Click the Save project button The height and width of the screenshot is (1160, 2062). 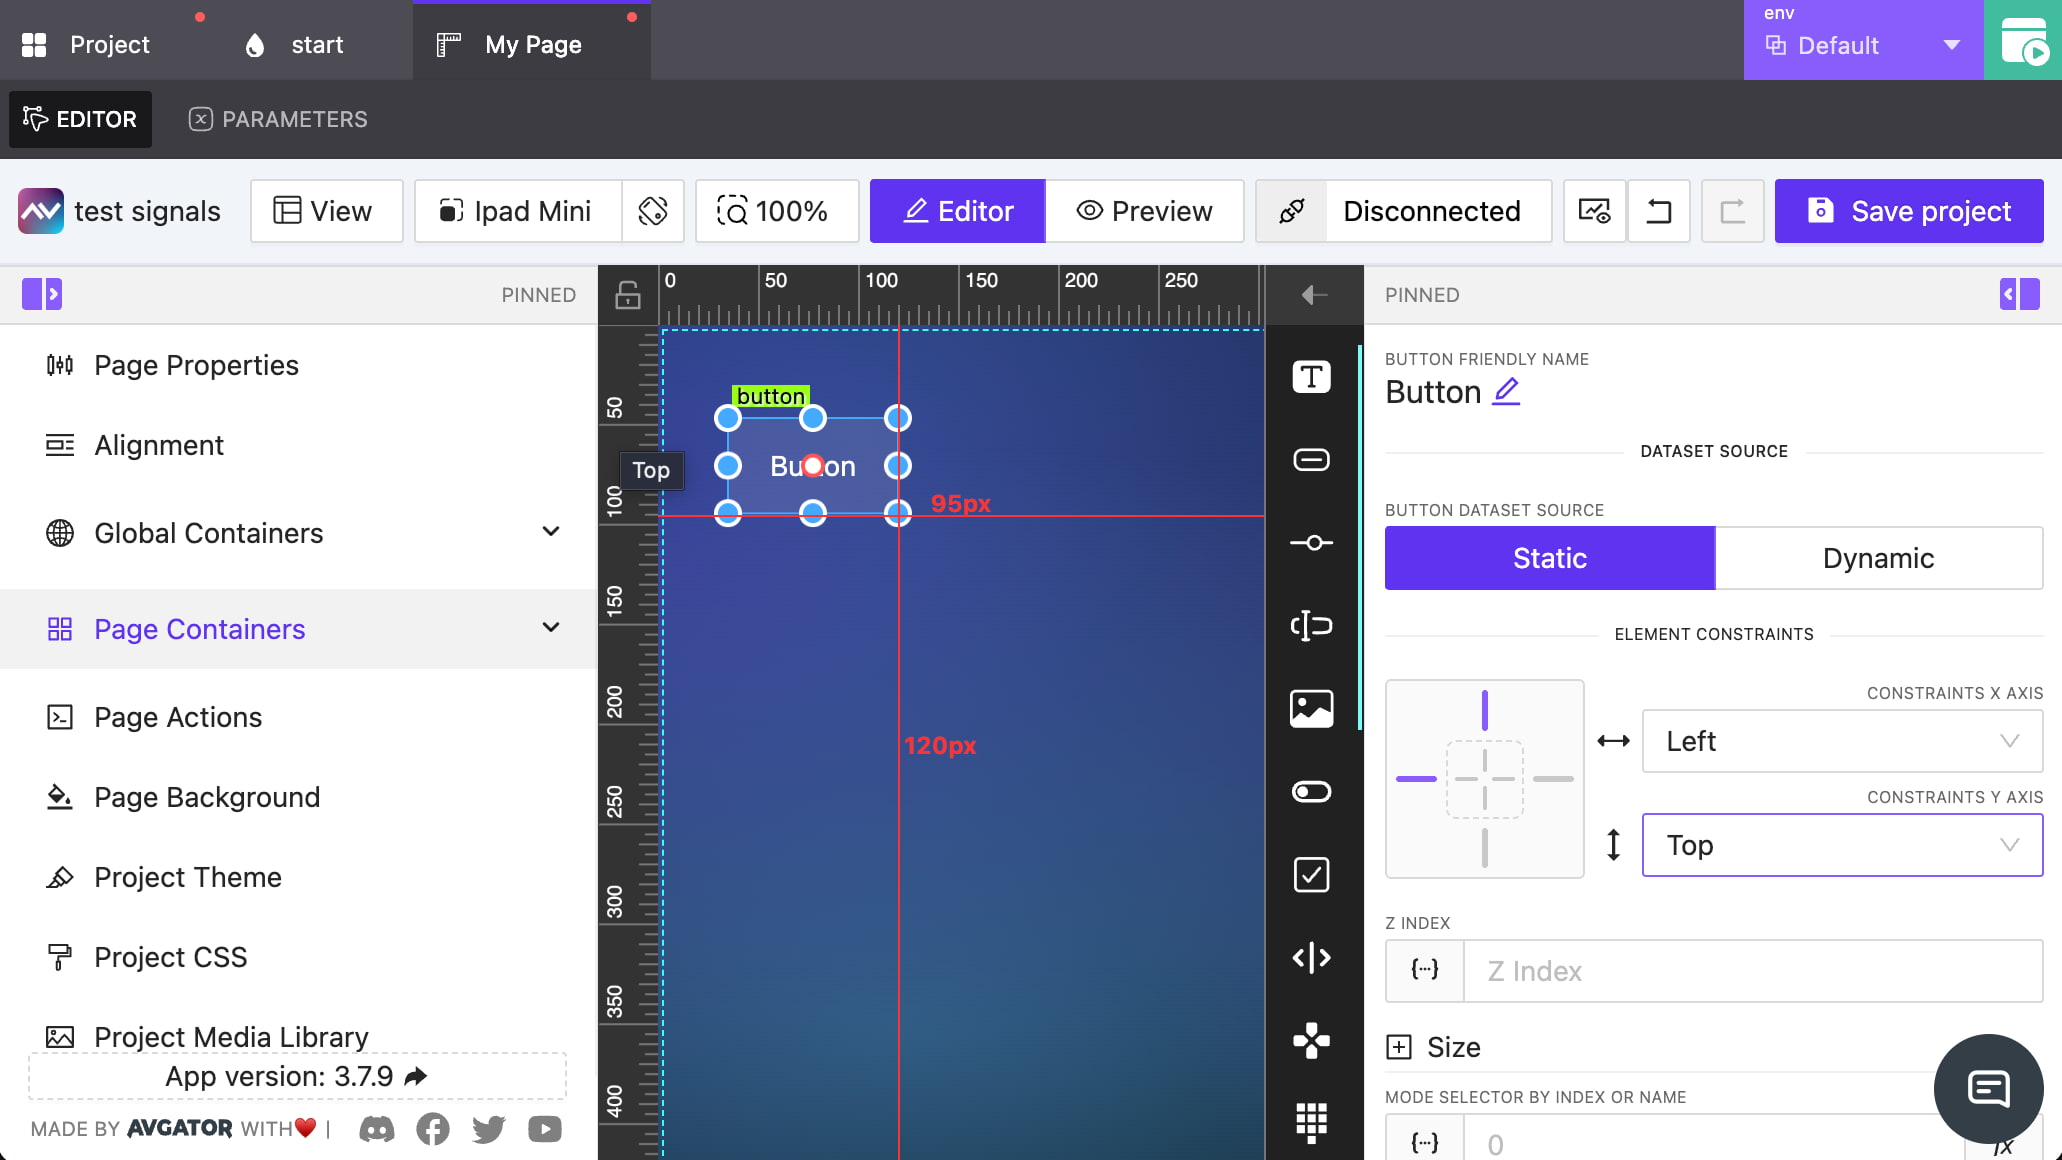(1908, 211)
